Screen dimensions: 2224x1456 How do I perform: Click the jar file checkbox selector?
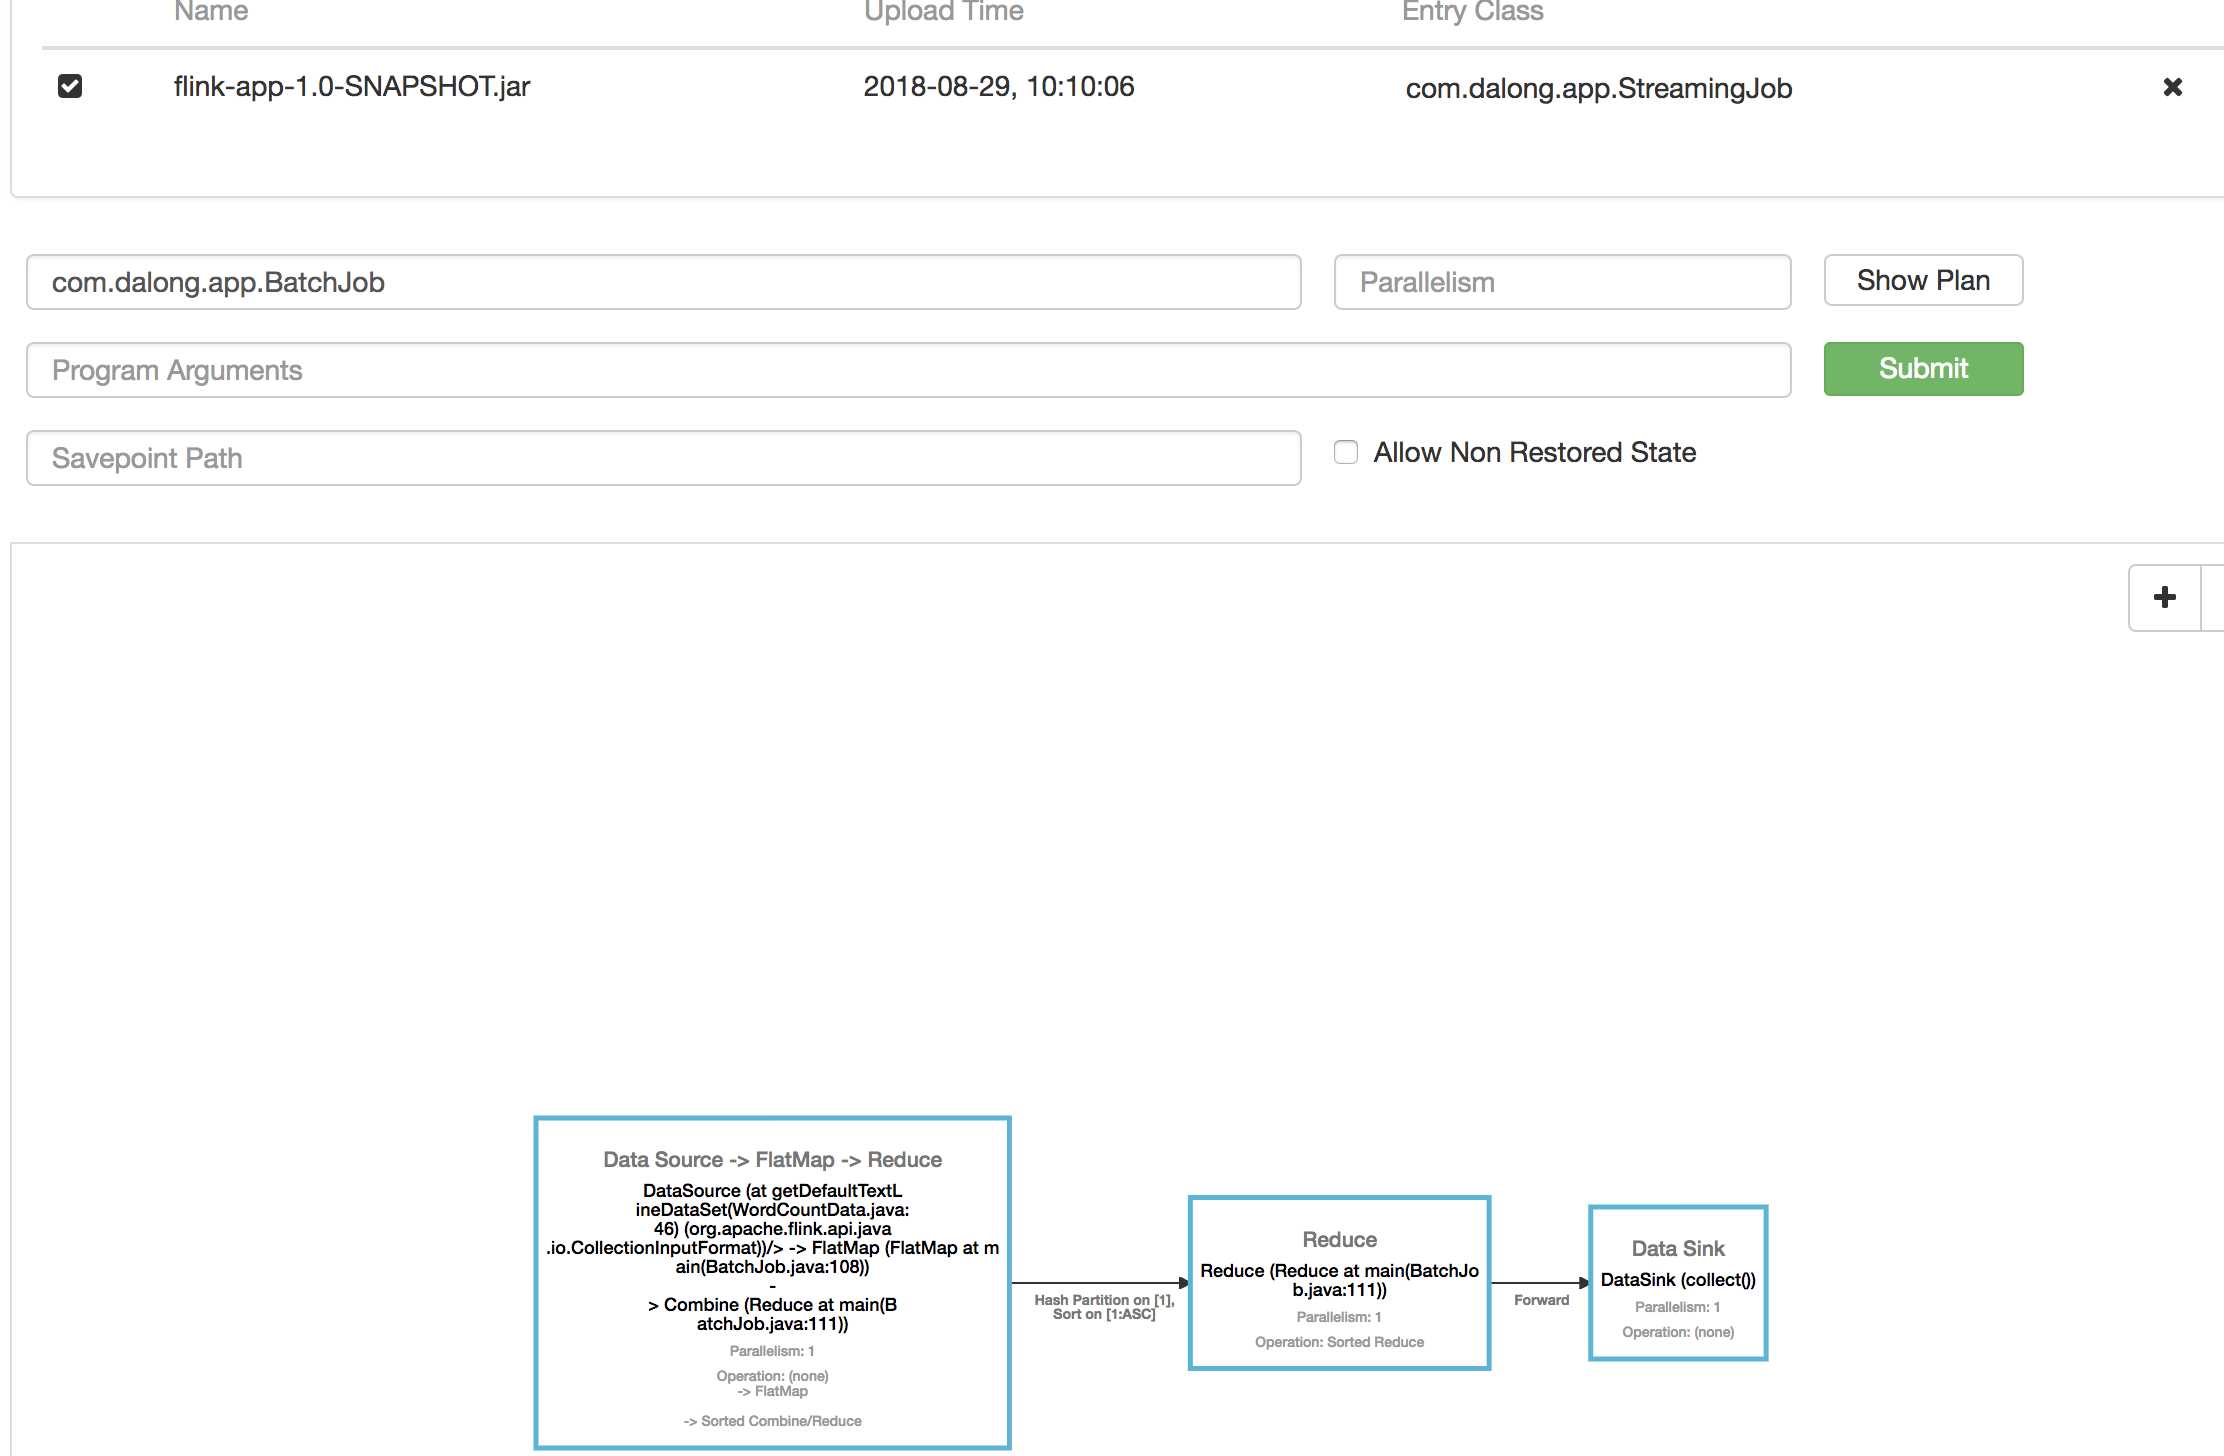point(70,86)
